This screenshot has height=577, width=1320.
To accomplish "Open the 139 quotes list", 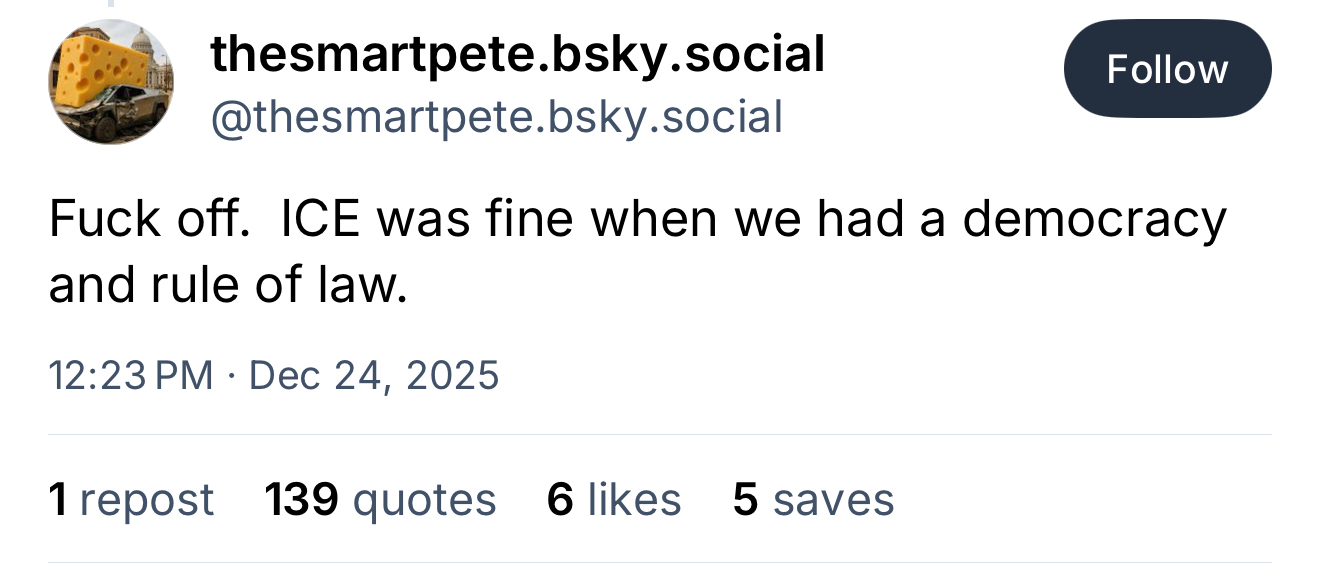I will [380, 499].
